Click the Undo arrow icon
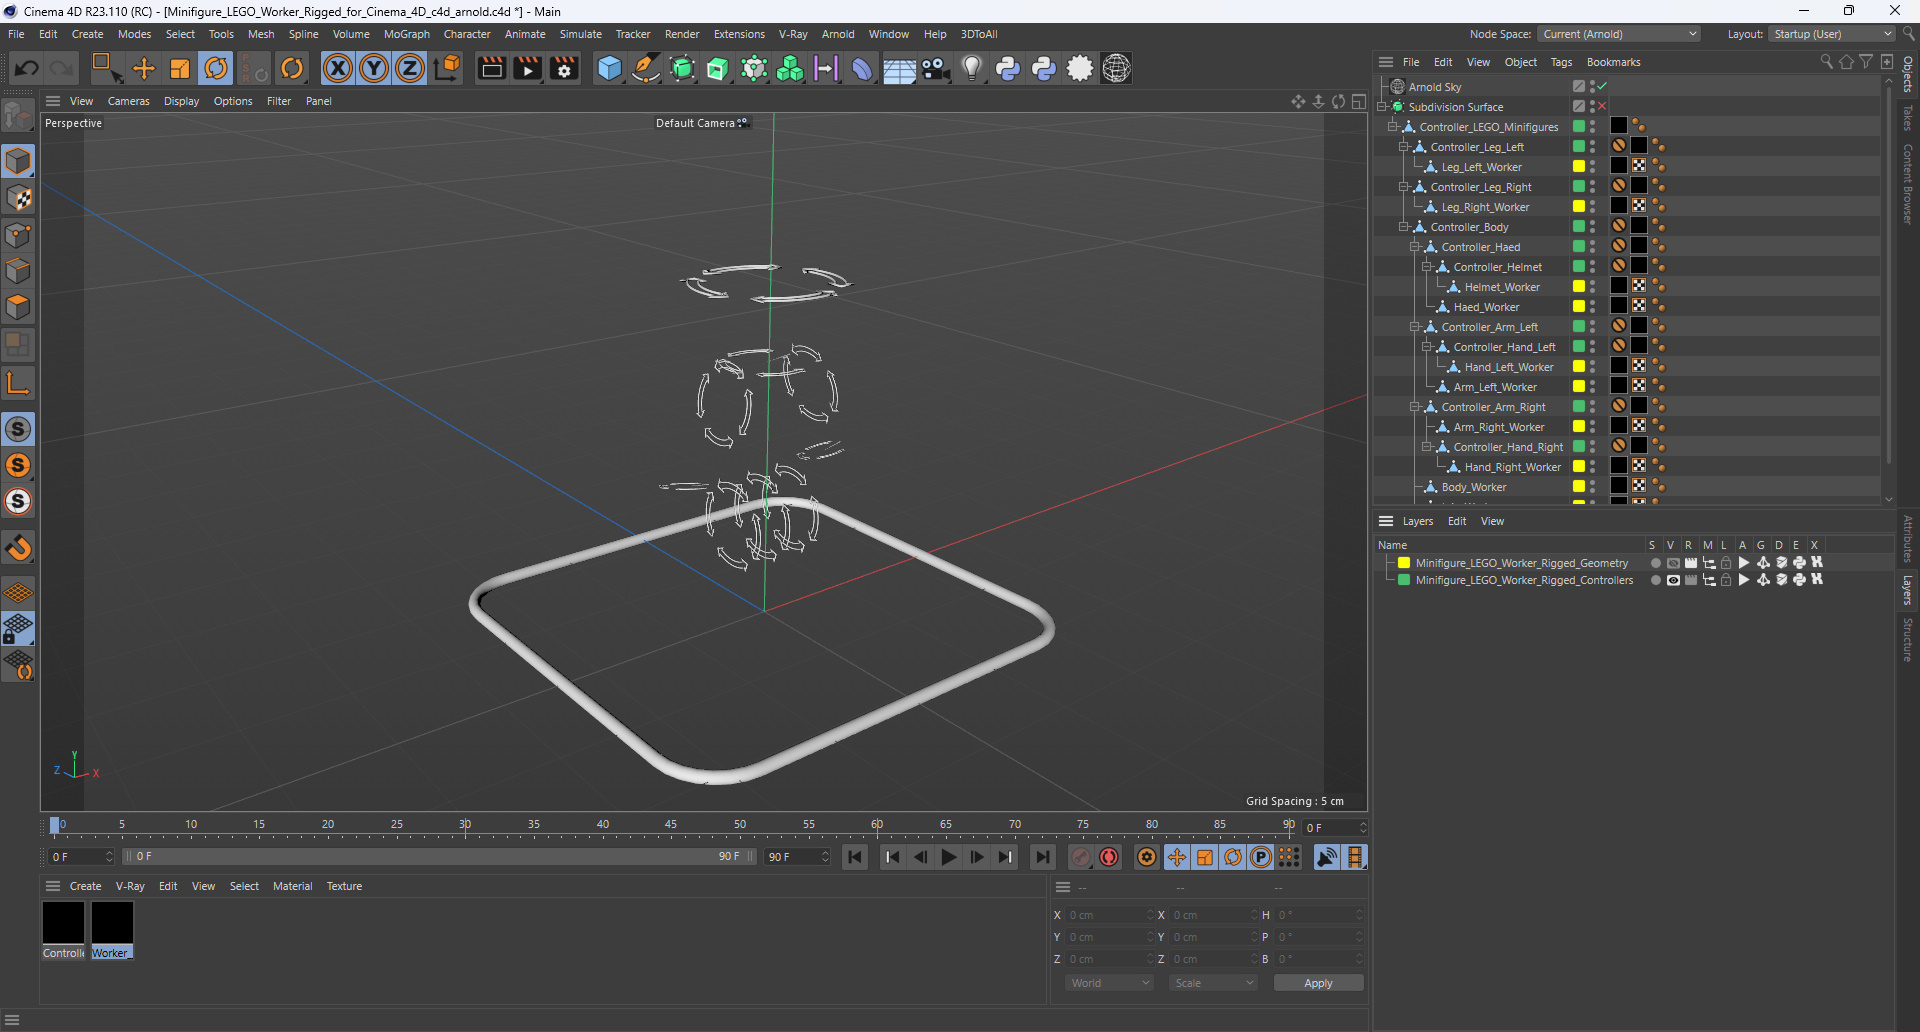The width and height of the screenshot is (1920, 1032). click(27, 68)
